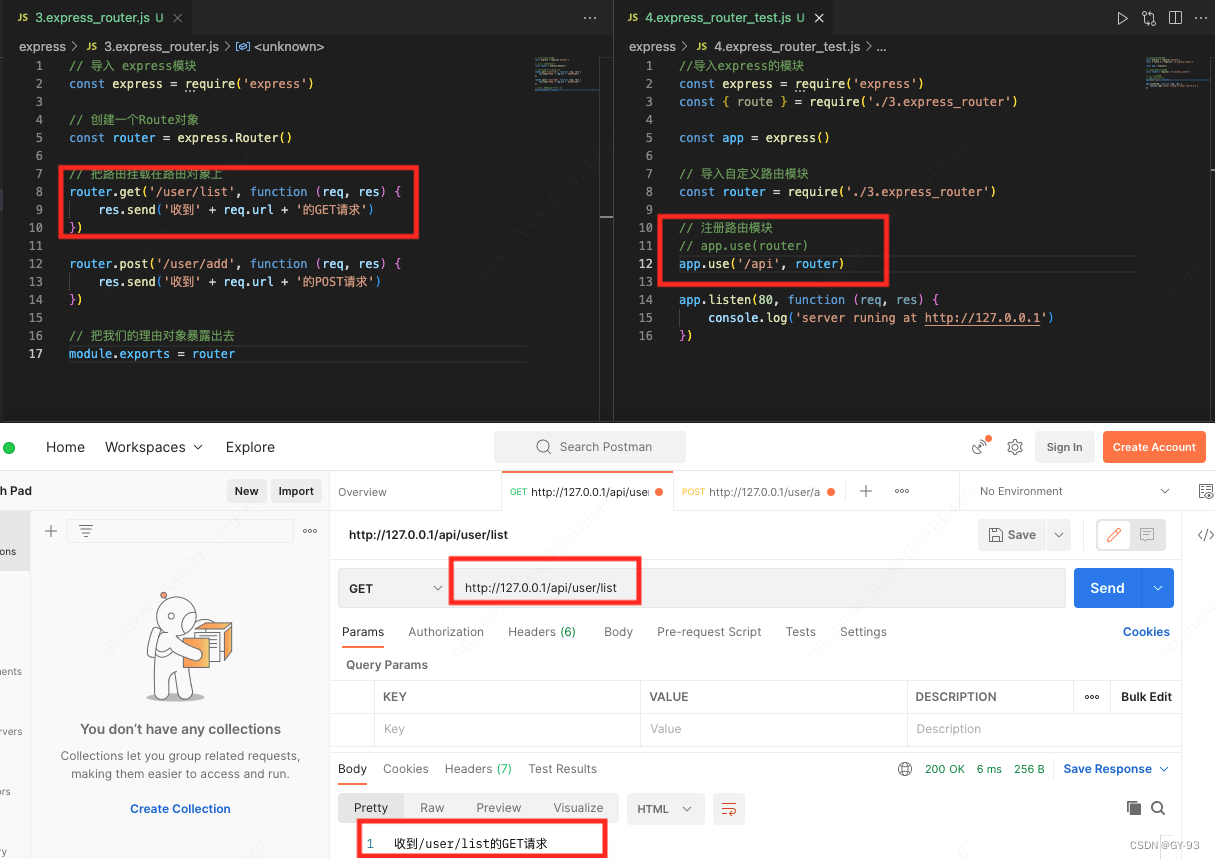Image resolution: width=1215 pixels, height=859 pixels.
Task: Open the Save options arrow
Action: tap(1059, 535)
